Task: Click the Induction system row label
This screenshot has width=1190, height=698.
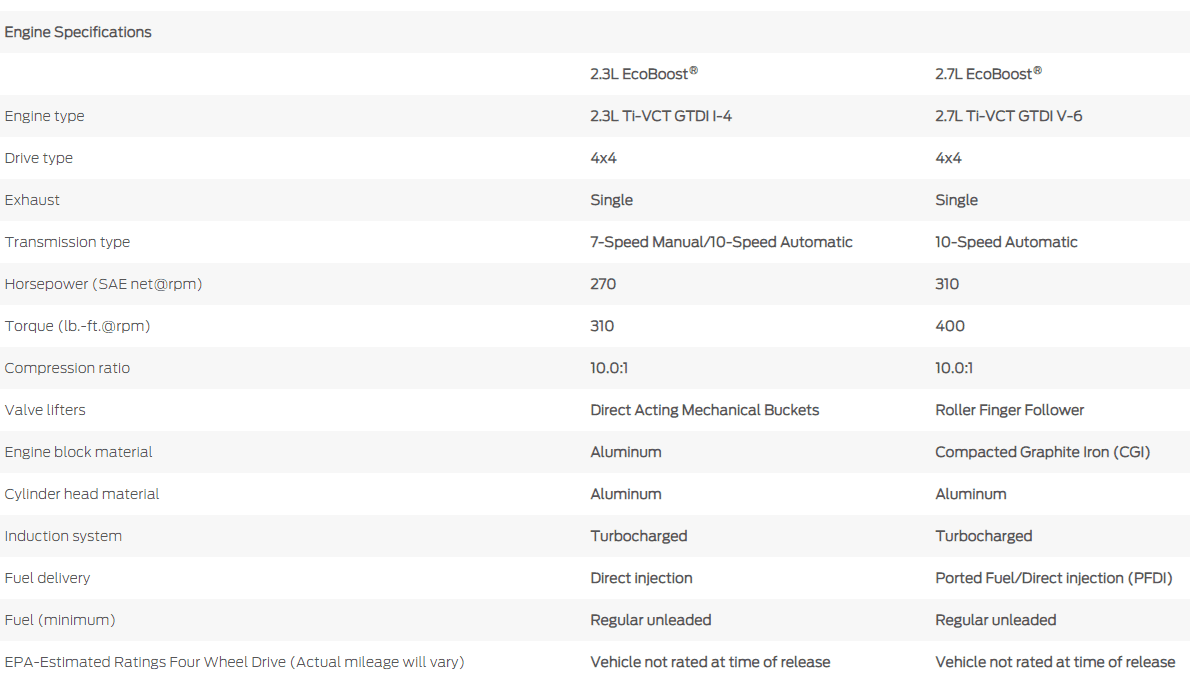Action: coord(63,536)
